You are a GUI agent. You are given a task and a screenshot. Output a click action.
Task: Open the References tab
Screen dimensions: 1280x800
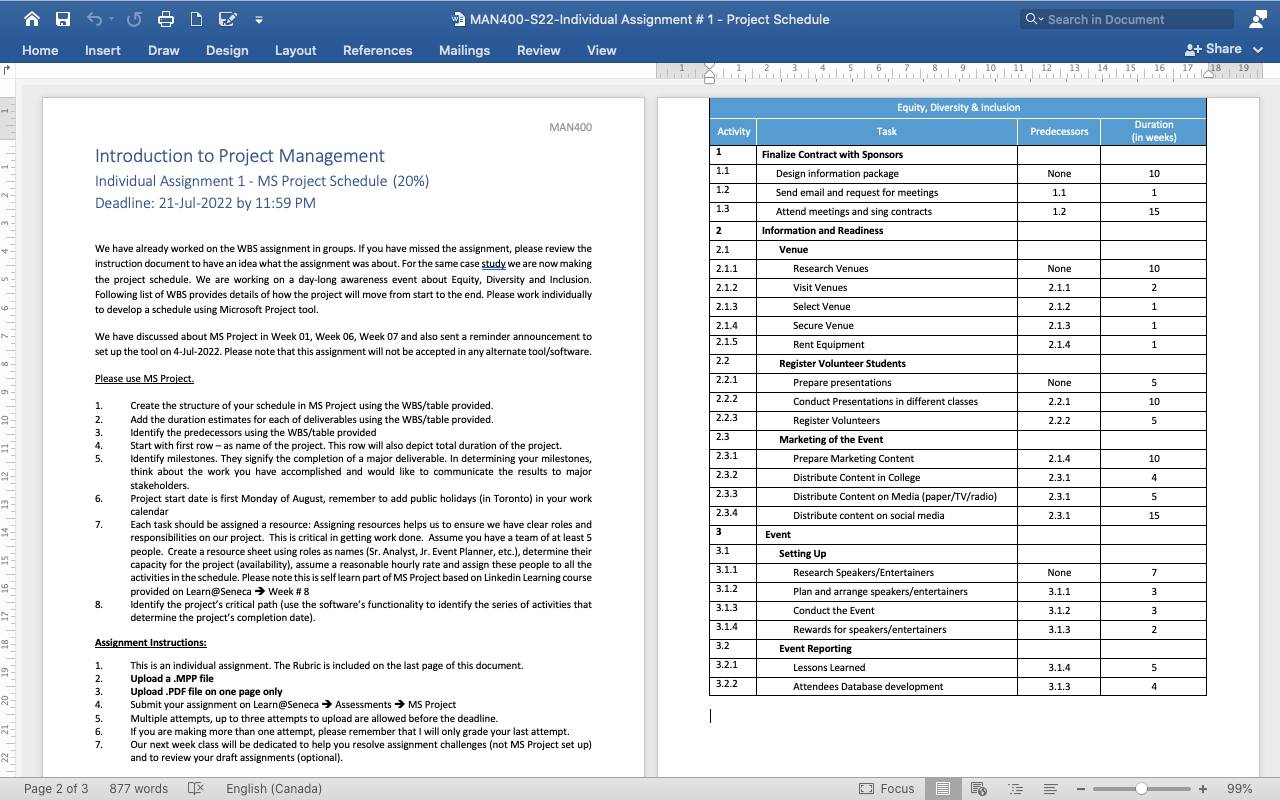378,50
